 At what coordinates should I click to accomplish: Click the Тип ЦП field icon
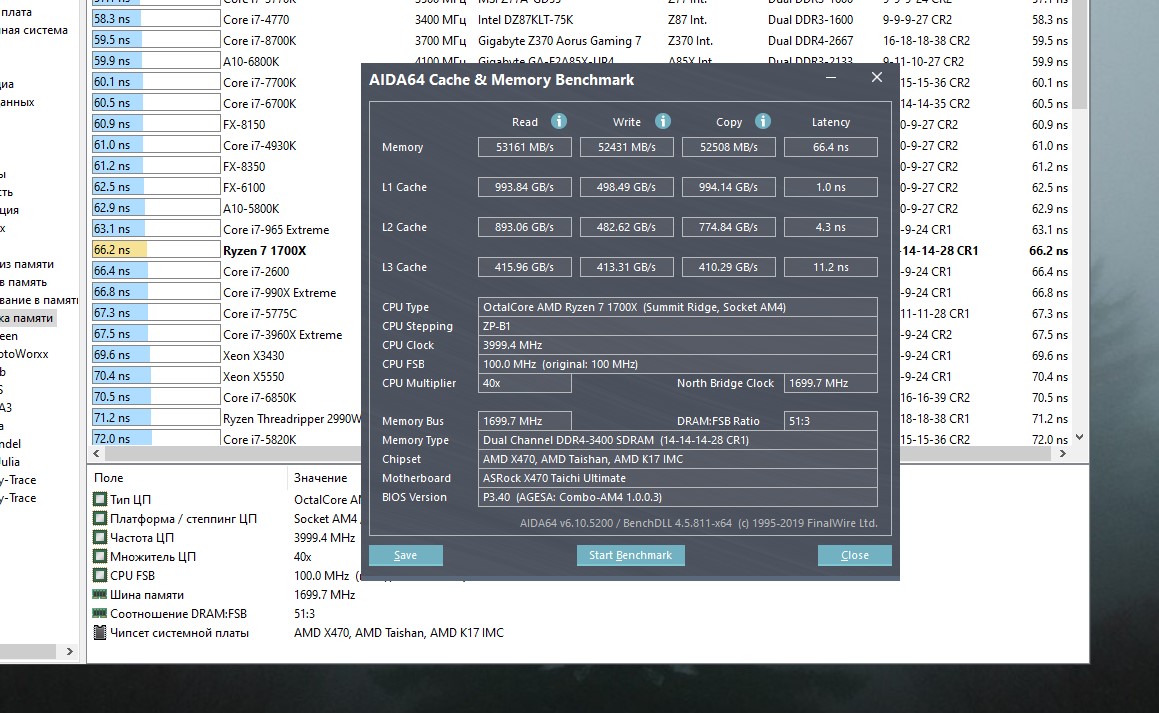coord(100,499)
